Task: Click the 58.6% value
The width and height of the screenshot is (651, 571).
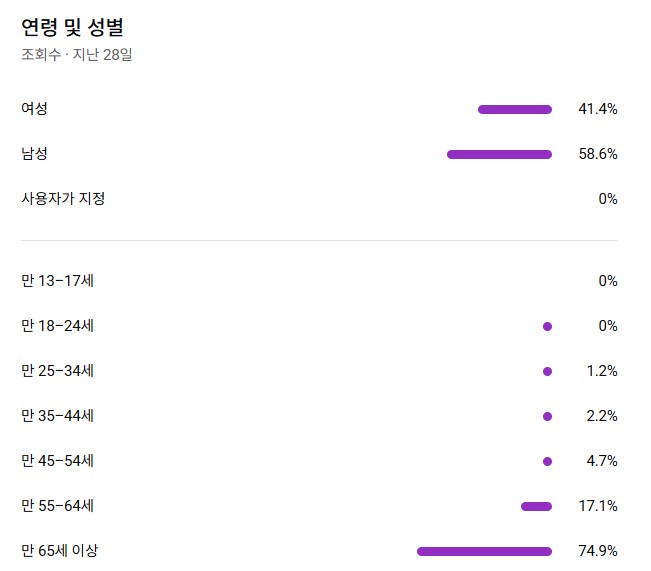Action: (x=598, y=154)
